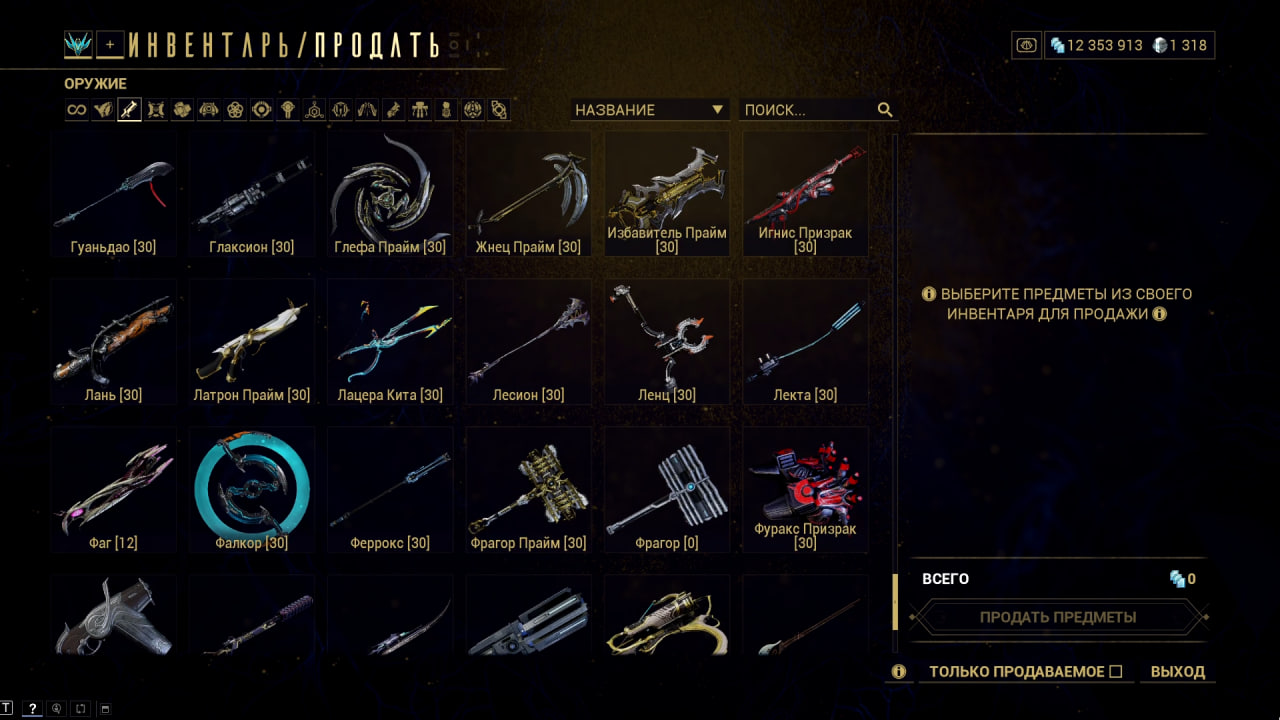Screen dimensions: 1280x720
Task: Enable the Только продаваемое checkbox
Action: (1116, 672)
